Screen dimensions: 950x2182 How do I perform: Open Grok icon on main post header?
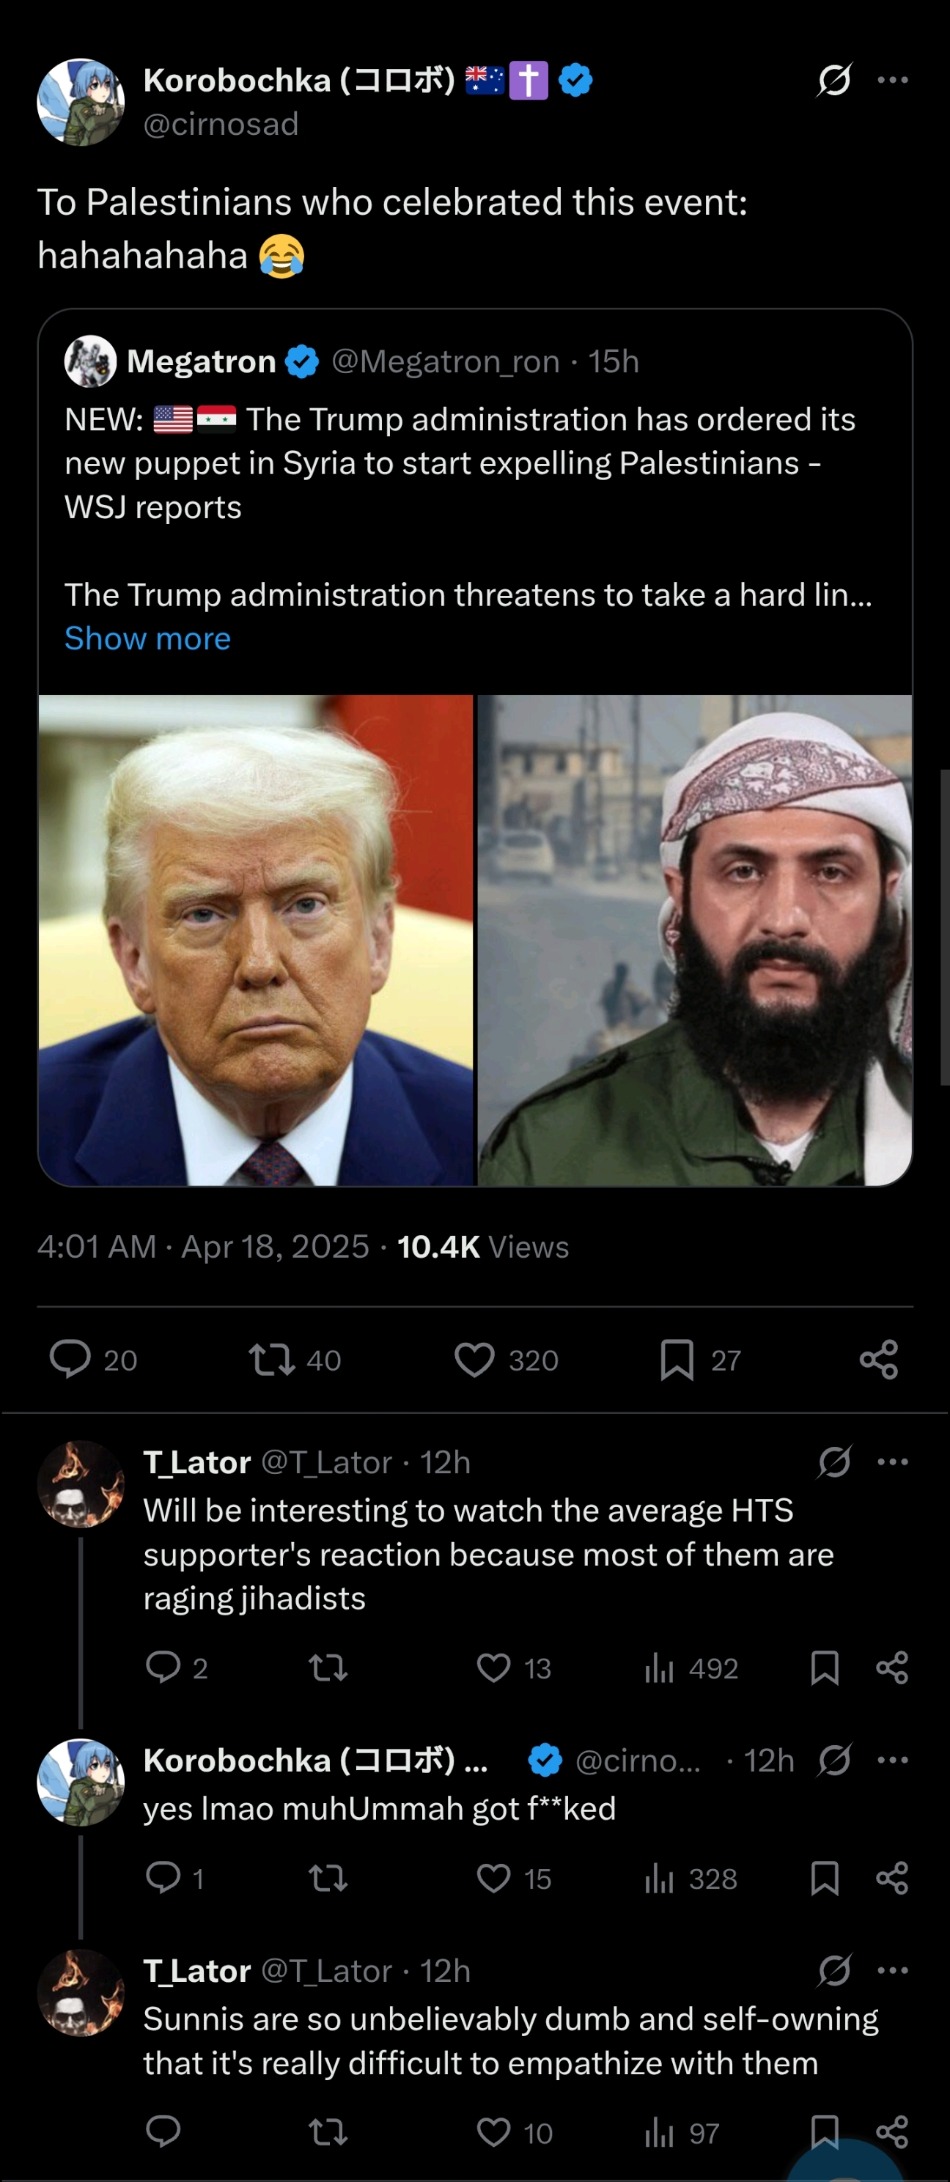pyautogui.click(x=833, y=79)
